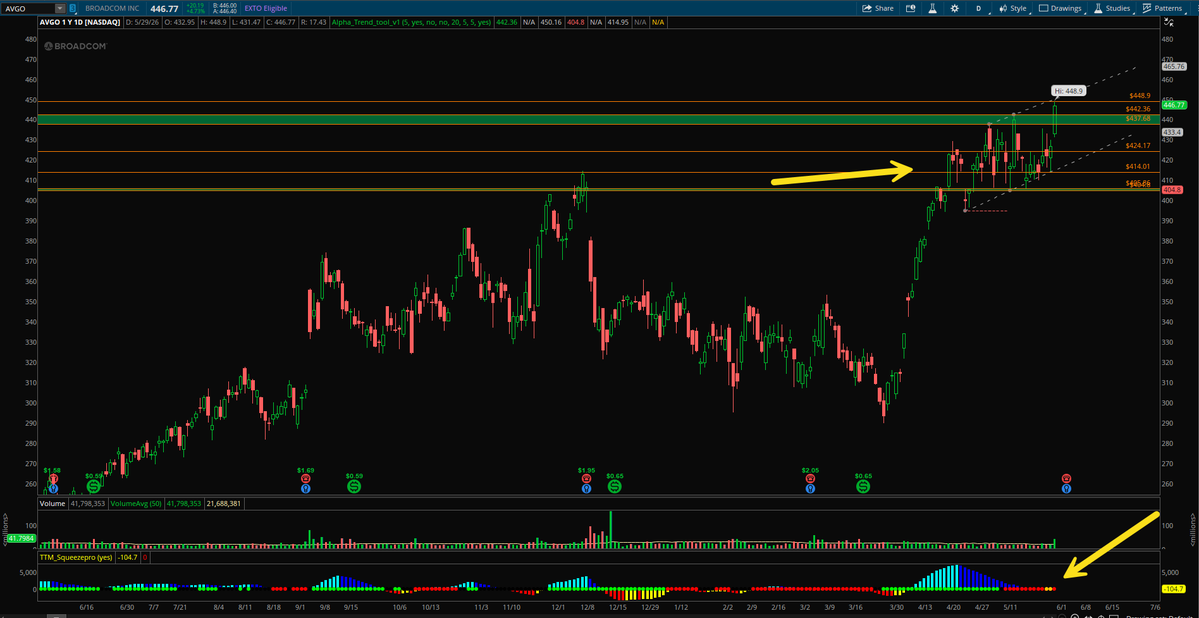Click the $448.9 price level label

point(1139,96)
